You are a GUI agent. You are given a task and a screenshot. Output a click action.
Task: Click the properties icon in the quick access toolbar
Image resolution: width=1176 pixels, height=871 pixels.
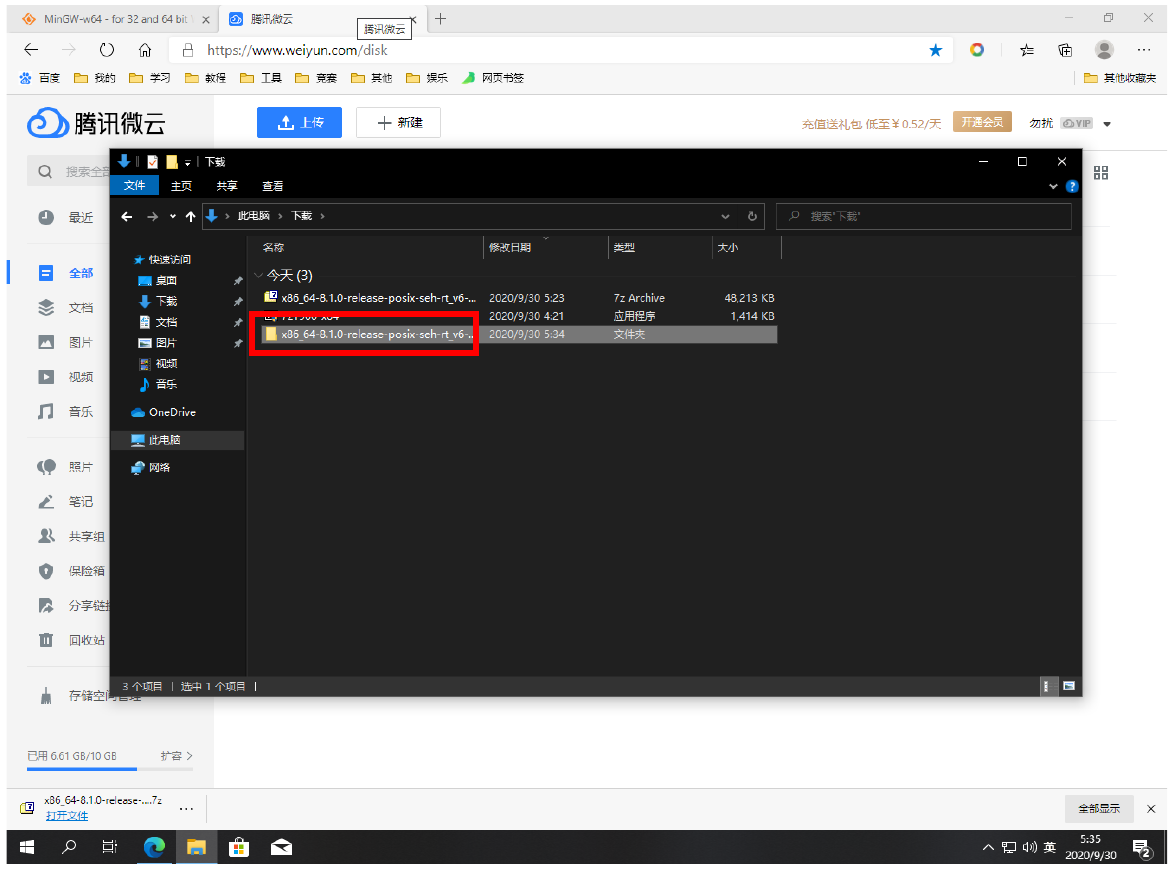153,161
